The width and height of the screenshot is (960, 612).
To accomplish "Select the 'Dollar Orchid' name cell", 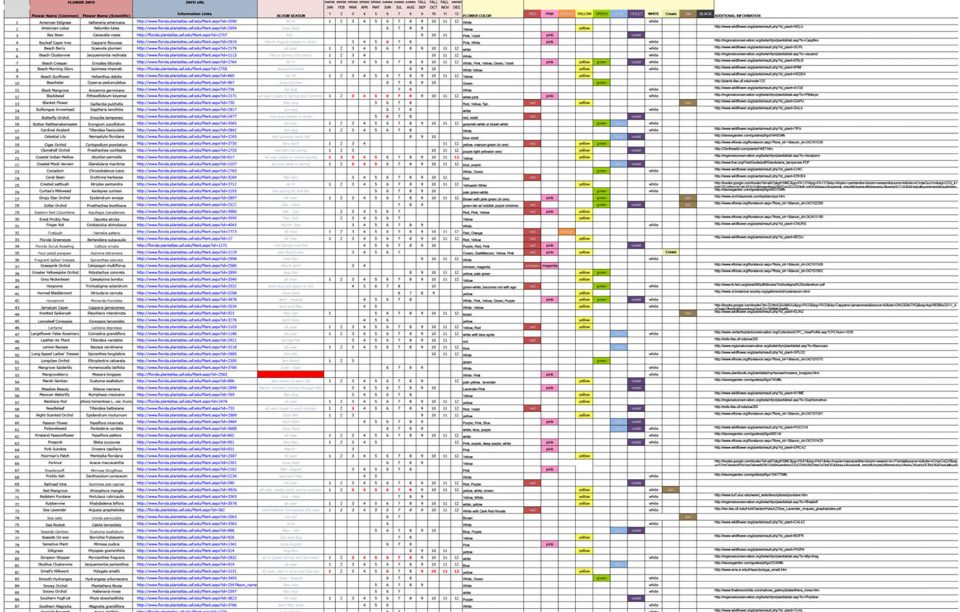I will click(56, 205).
